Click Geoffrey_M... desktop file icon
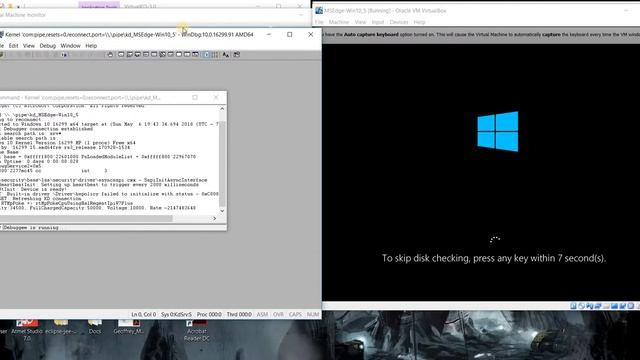Screen dimensions: 640x360 (129, 327)
